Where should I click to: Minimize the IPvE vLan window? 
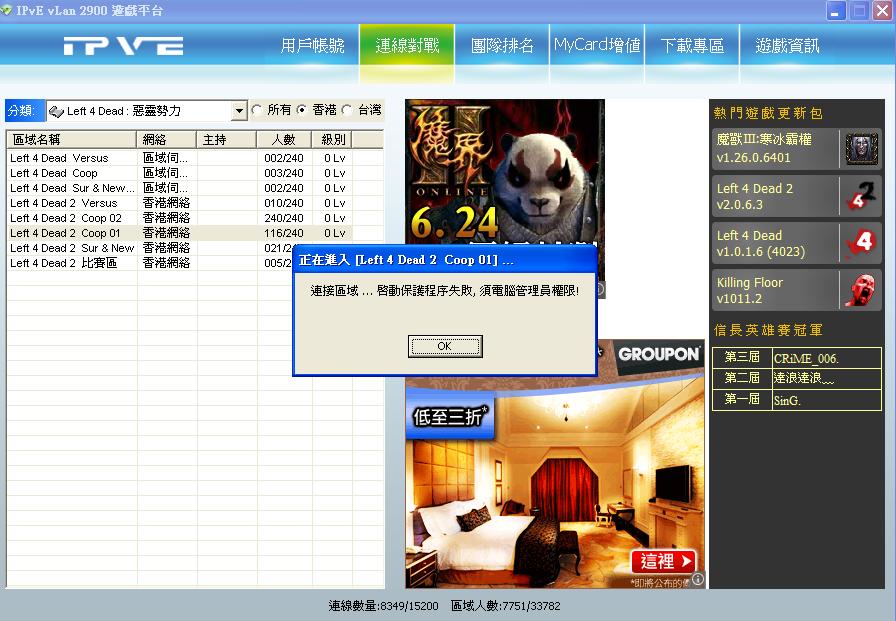835,11
